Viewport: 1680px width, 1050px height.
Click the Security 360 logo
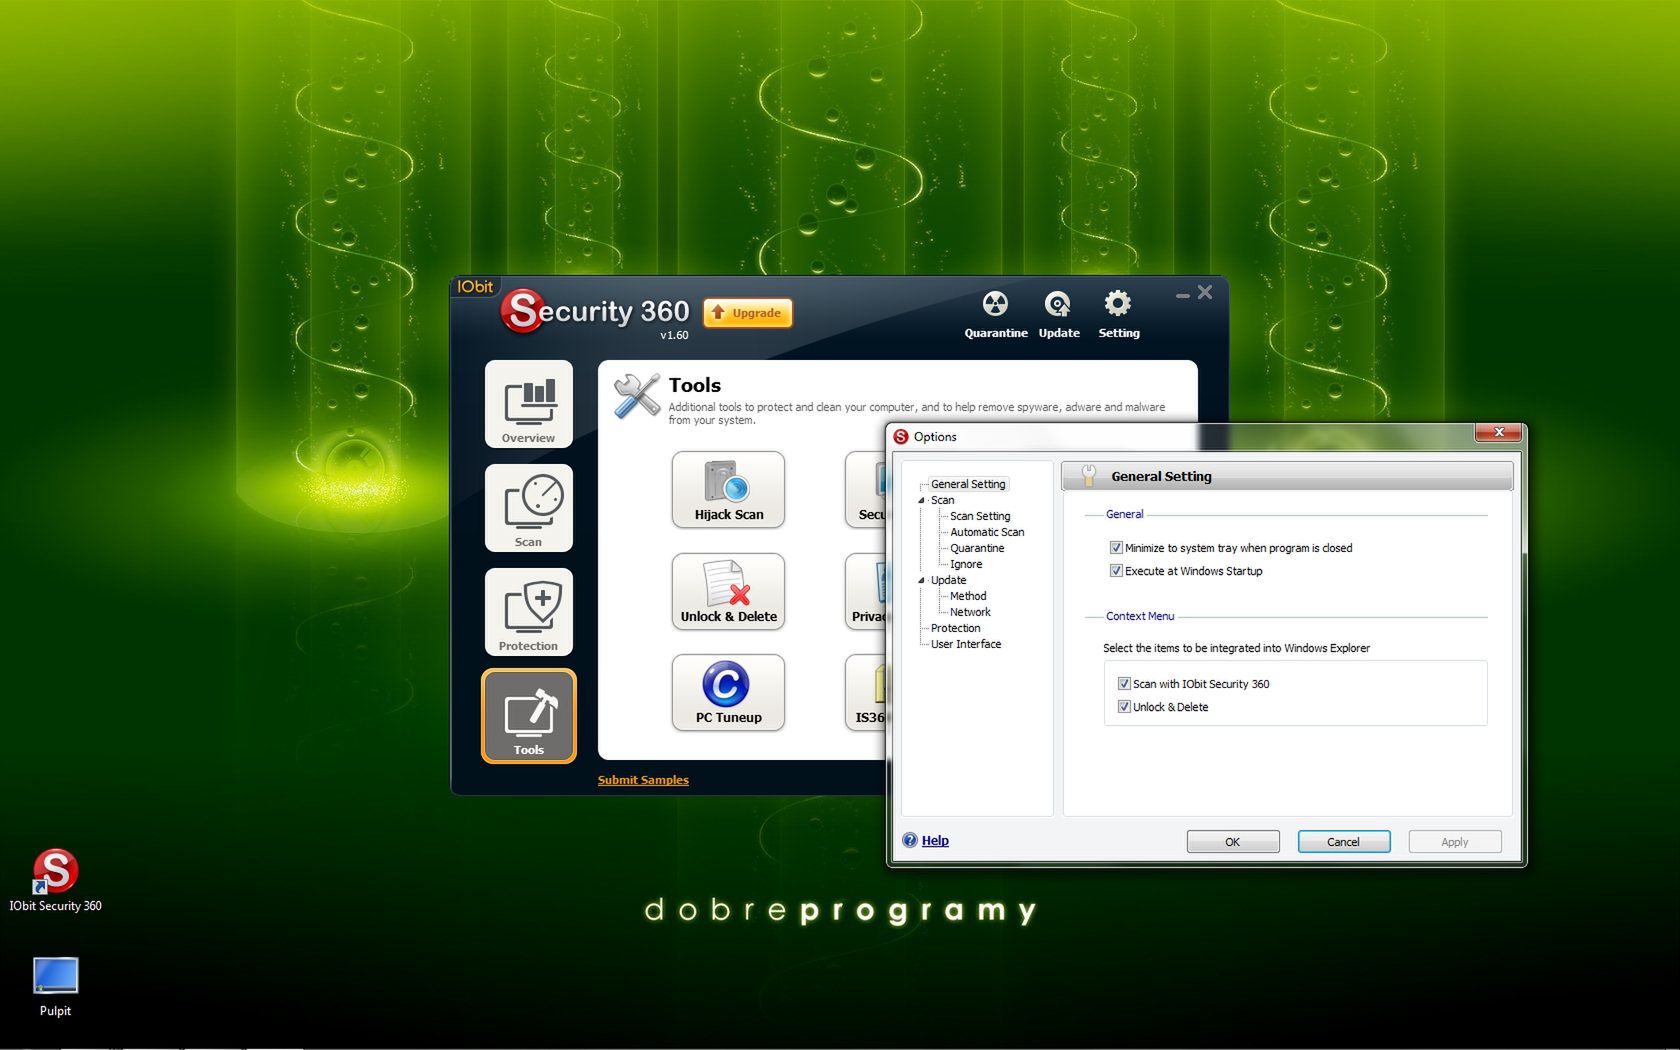click(595, 311)
